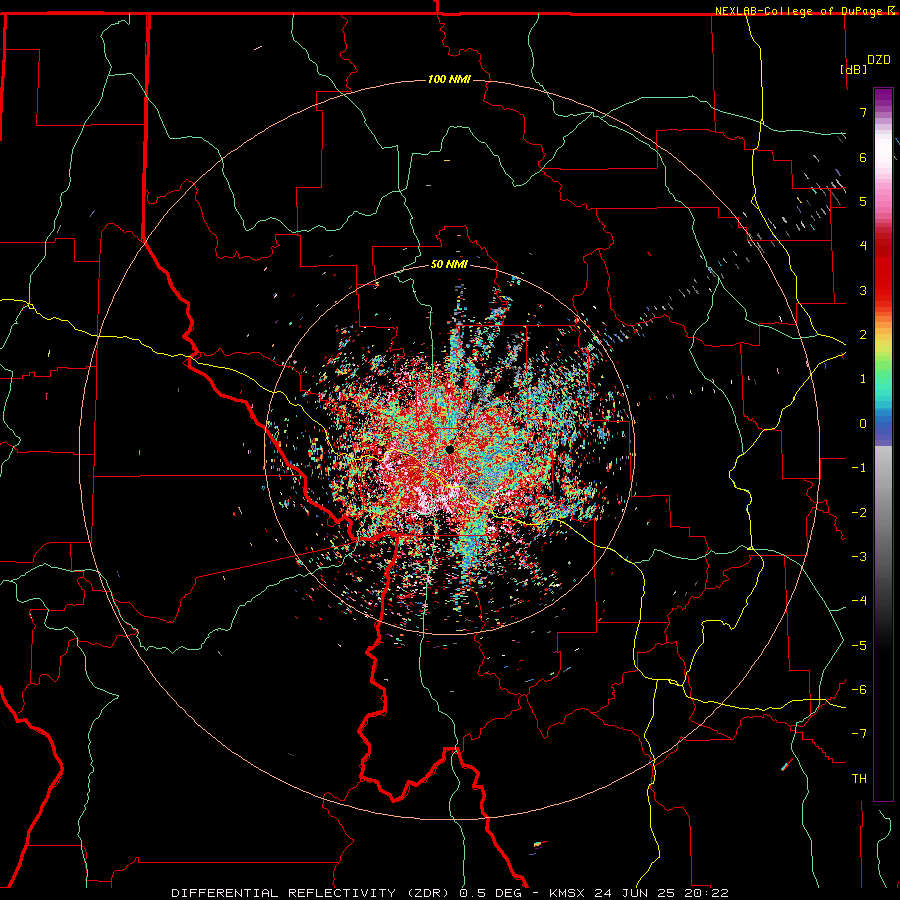Click the -2 value on color scale
900x900 pixels.
pos(859,513)
